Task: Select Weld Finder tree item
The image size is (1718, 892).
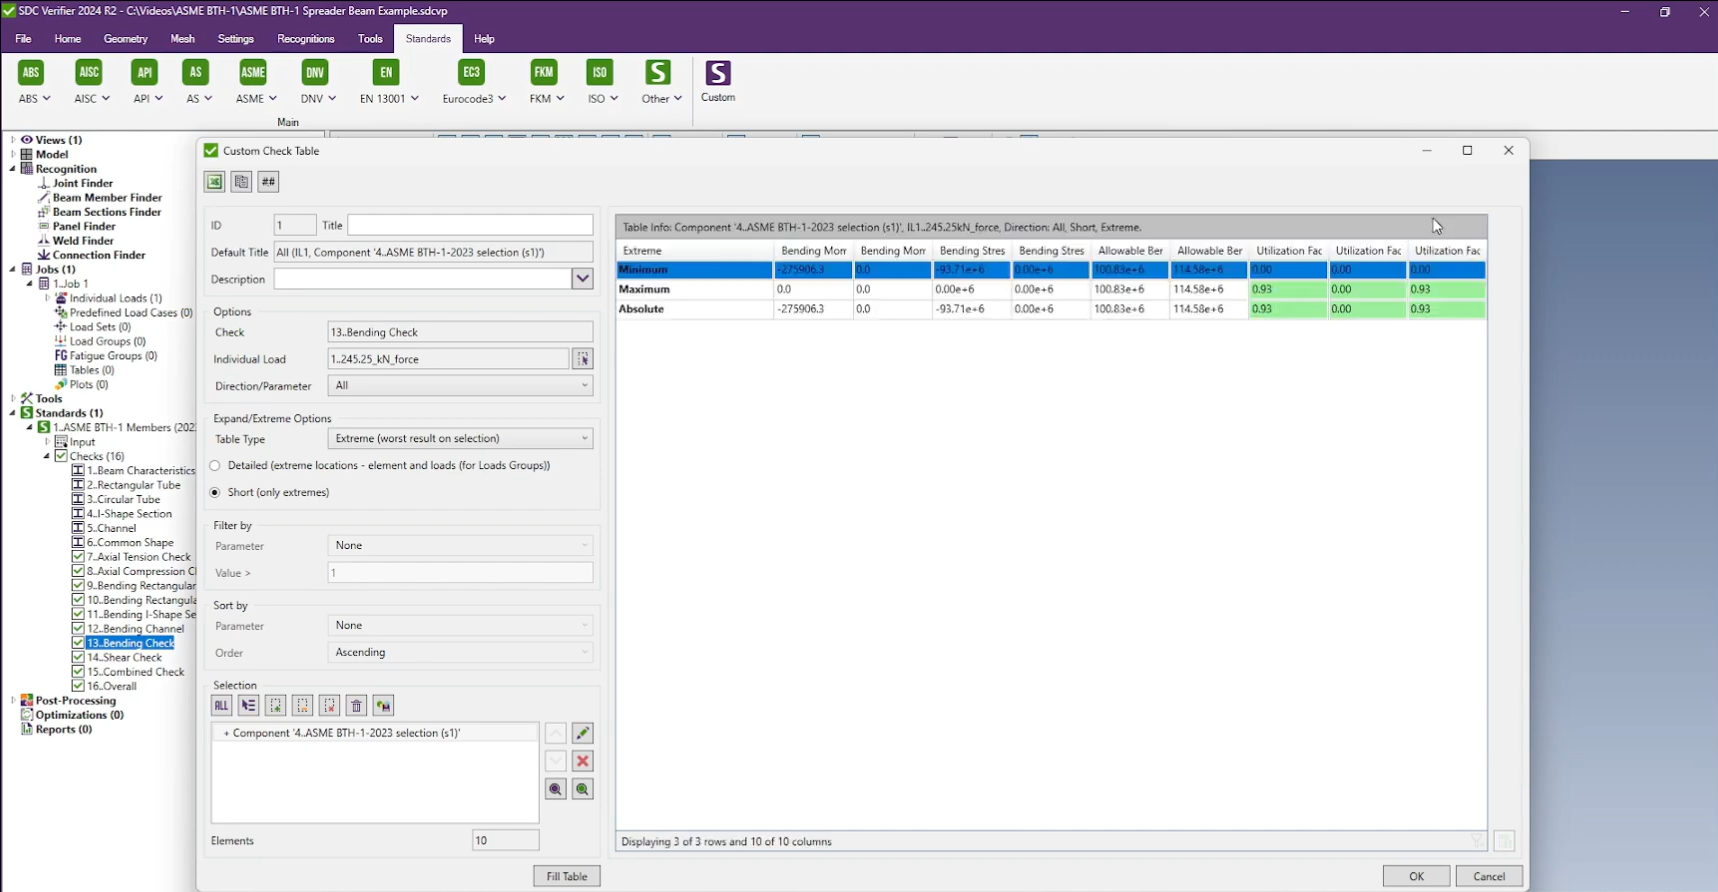Action: pos(83,241)
